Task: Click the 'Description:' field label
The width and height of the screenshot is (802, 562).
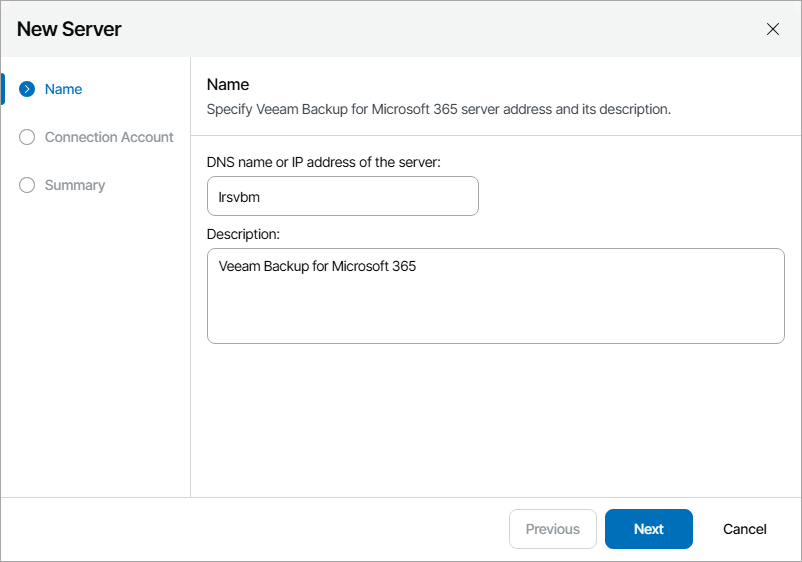Action: pyautogui.click(x=243, y=234)
